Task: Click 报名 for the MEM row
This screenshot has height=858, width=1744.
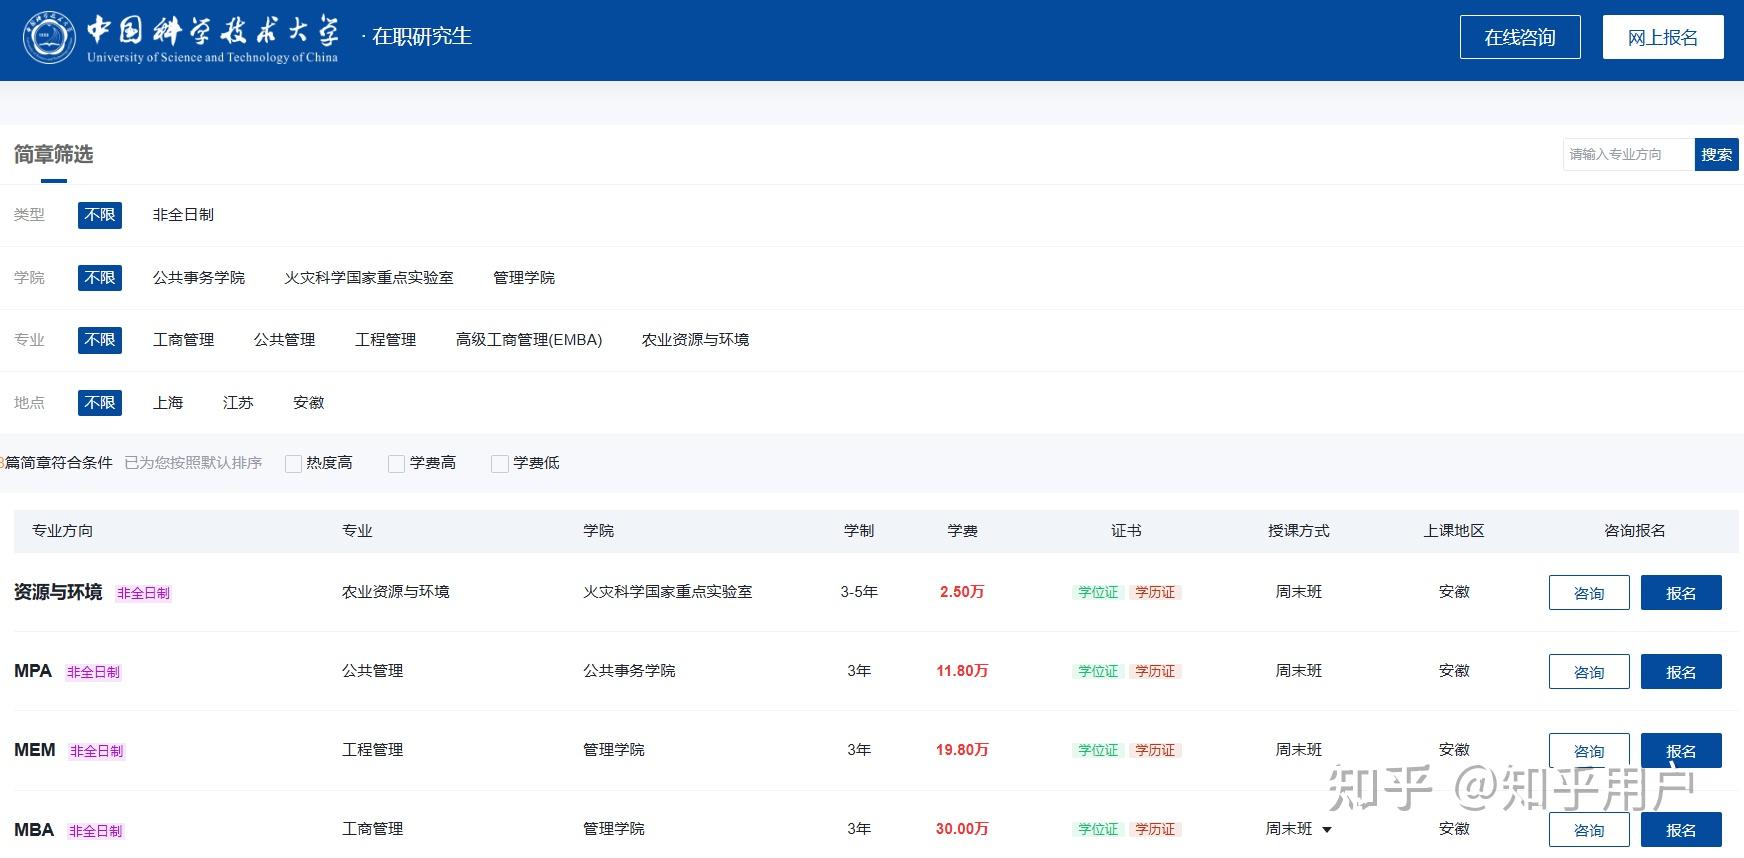Action: [x=1681, y=751]
